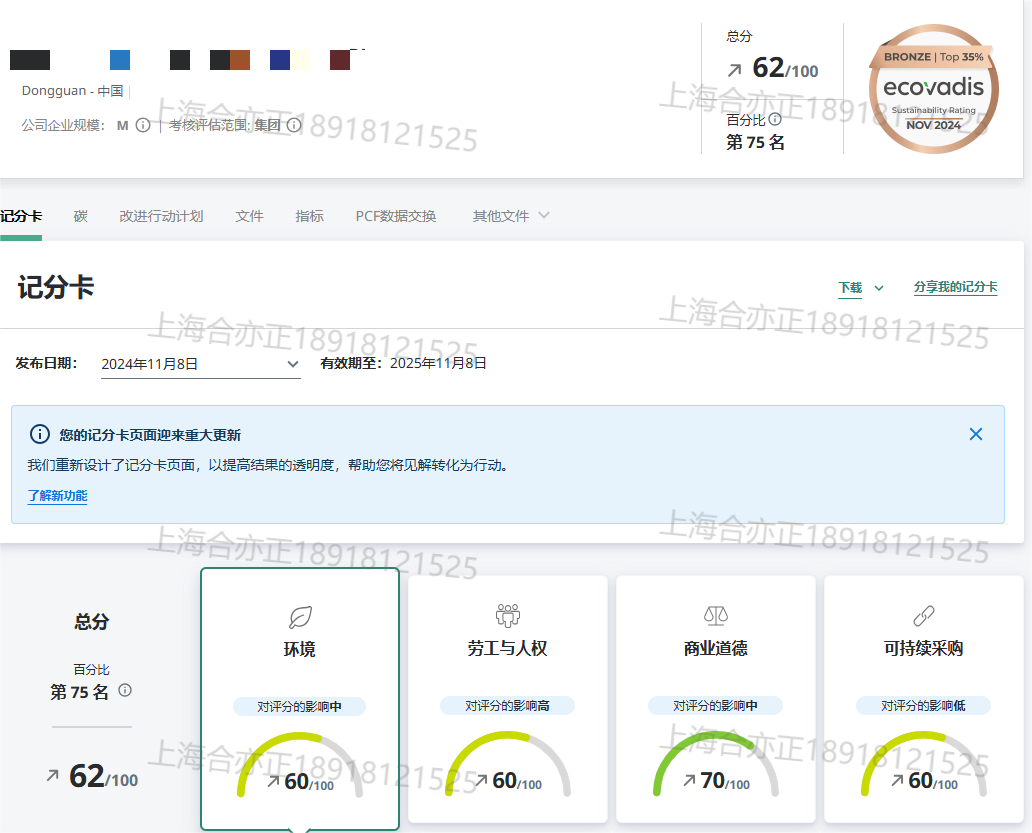Viewport: 1032px width, 833px height.
Task: Click info icon beside 考核评估范围 集团
Action: (x=294, y=125)
